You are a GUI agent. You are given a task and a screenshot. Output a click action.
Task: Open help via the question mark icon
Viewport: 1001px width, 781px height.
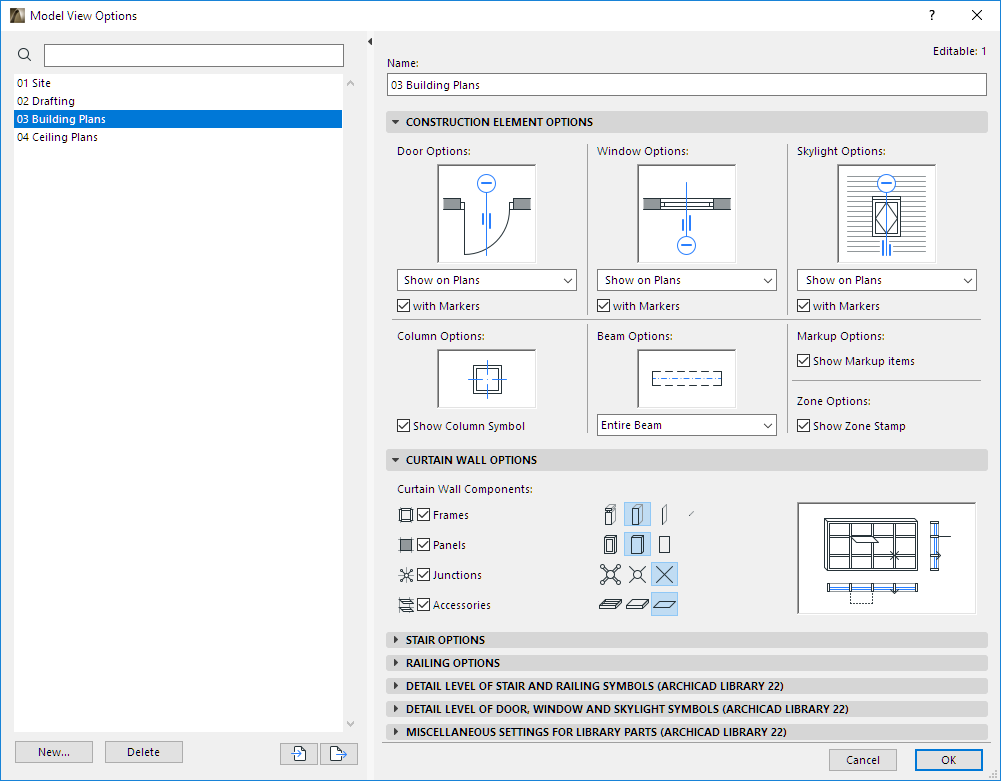(931, 15)
